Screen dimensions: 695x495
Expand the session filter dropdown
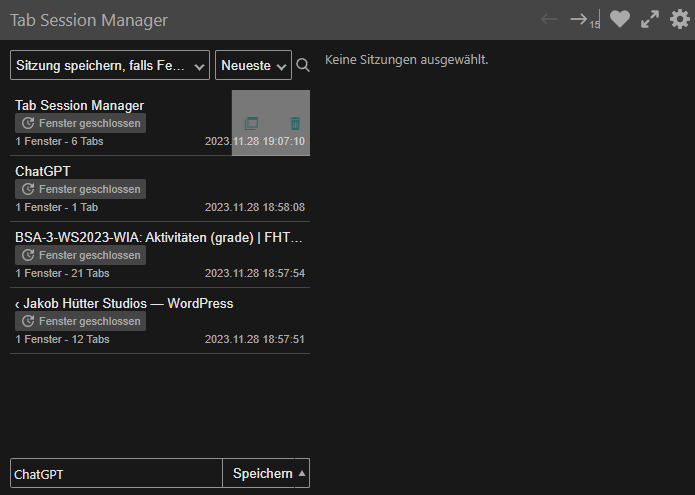(110, 65)
